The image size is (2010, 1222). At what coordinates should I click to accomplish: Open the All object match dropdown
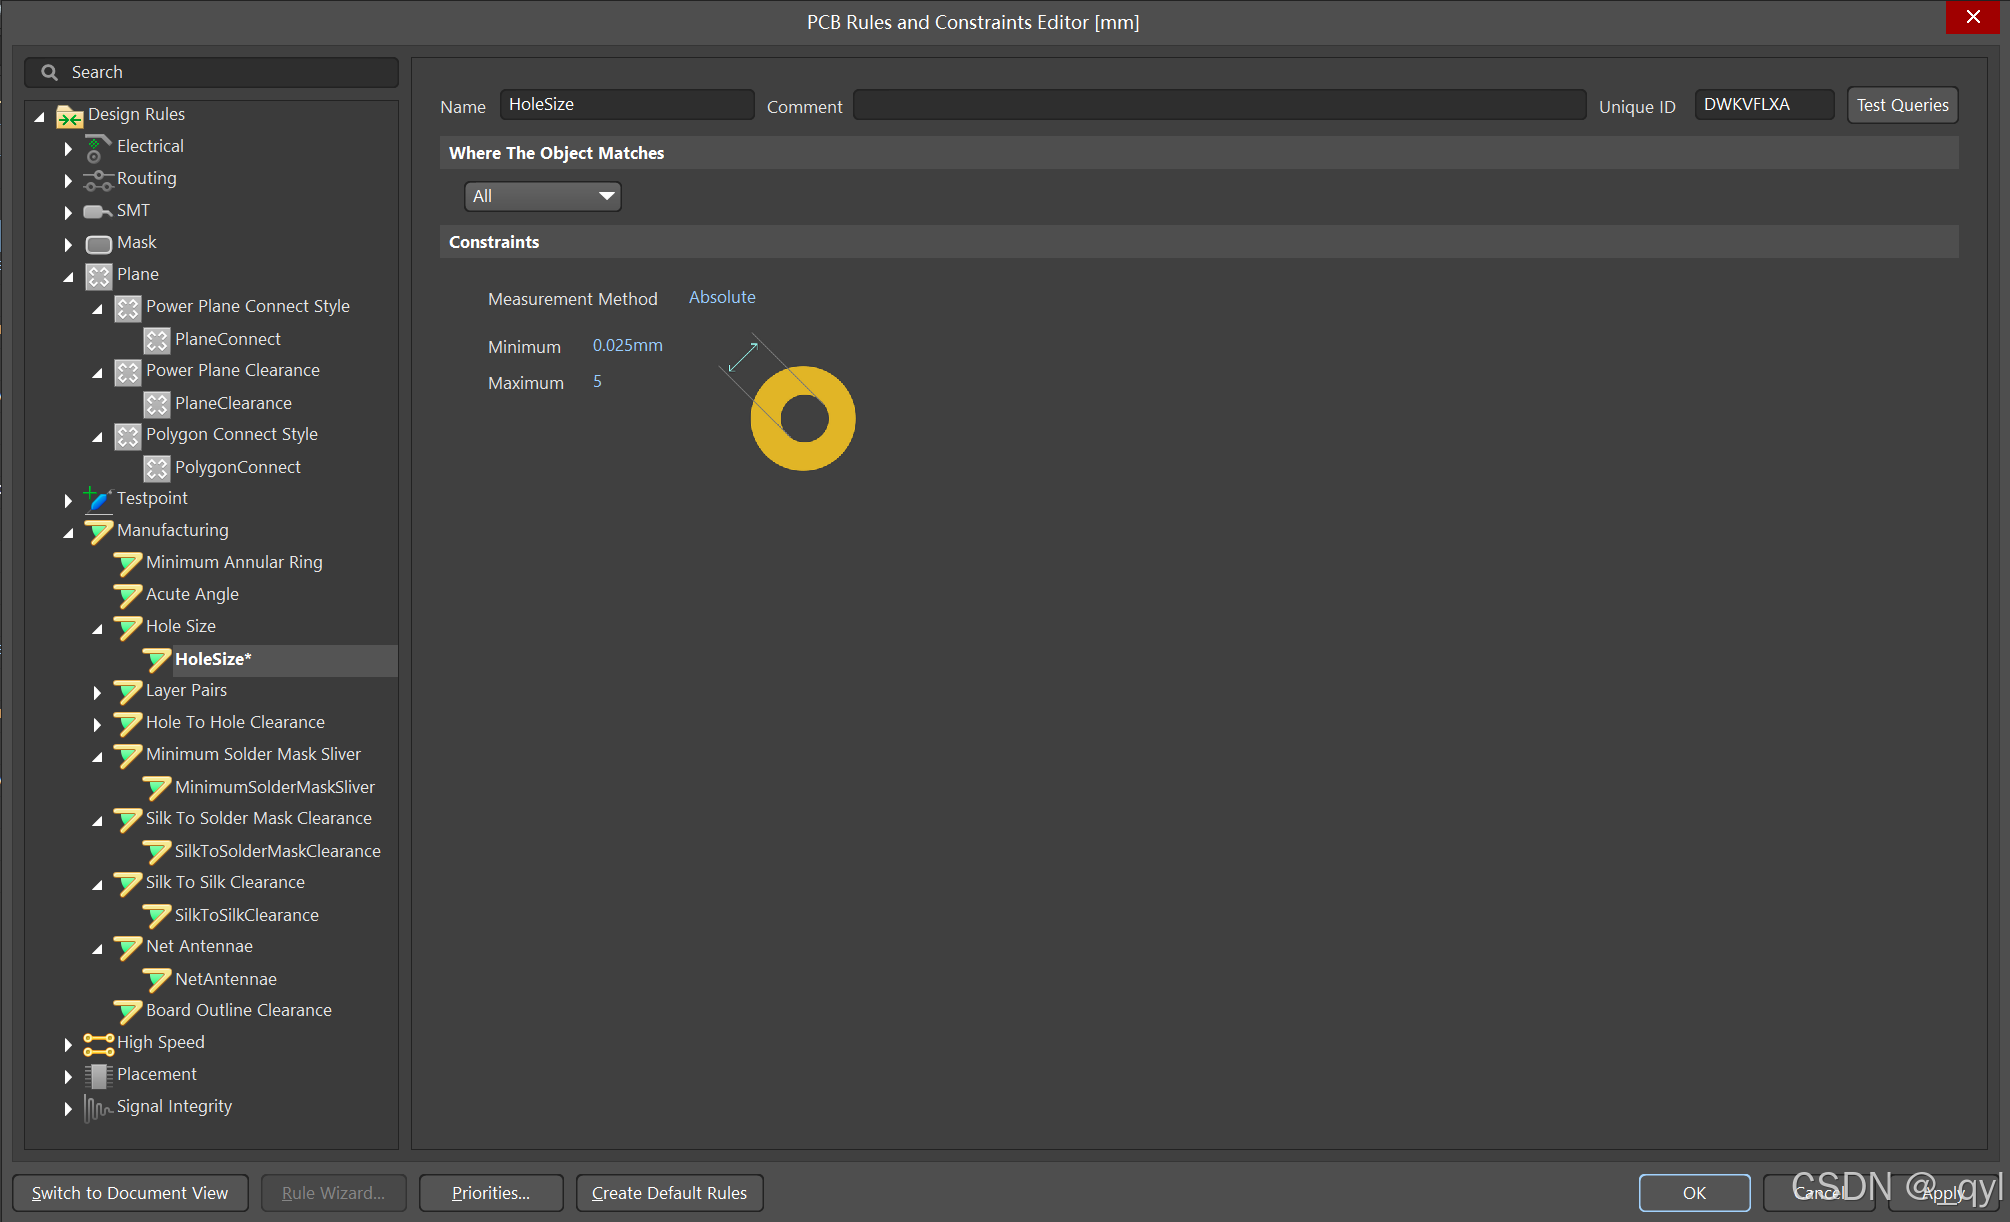542,196
